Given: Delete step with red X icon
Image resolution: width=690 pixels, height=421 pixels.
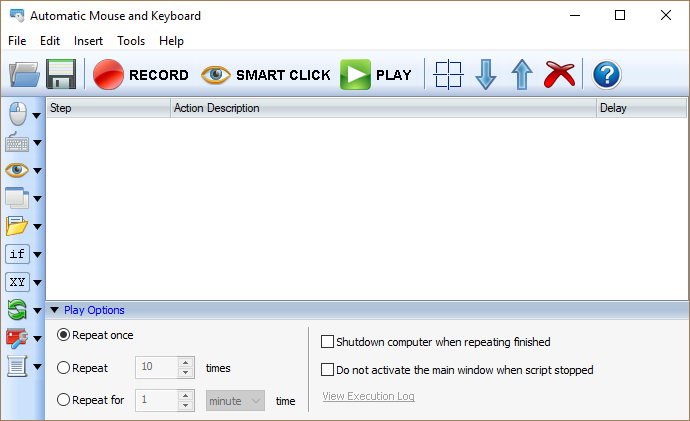Looking at the screenshot, I should point(559,75).
